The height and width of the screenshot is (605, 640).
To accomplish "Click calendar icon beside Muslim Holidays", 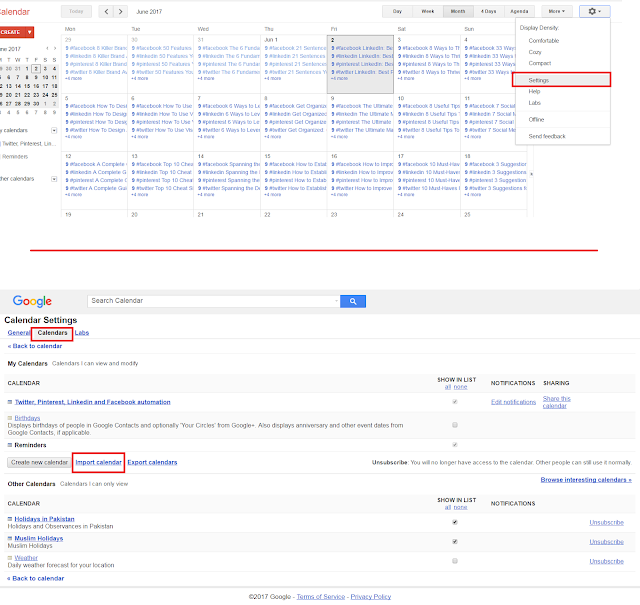I will click(x=10, y=538).
